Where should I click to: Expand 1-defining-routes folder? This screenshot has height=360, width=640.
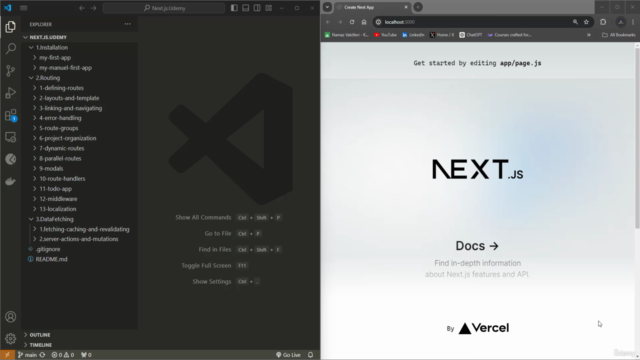tap(79, 88)
